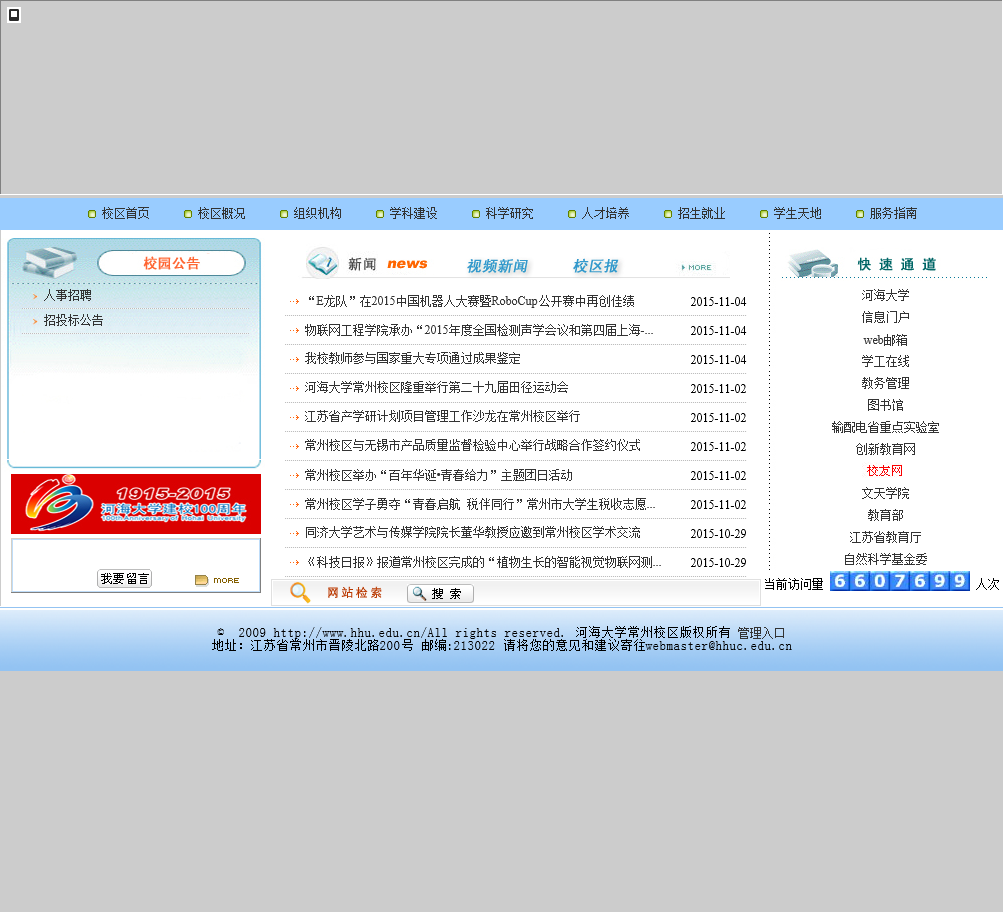Open the 输配电省重点实验室 link
1003x912 pixels.
coord(885,427)
